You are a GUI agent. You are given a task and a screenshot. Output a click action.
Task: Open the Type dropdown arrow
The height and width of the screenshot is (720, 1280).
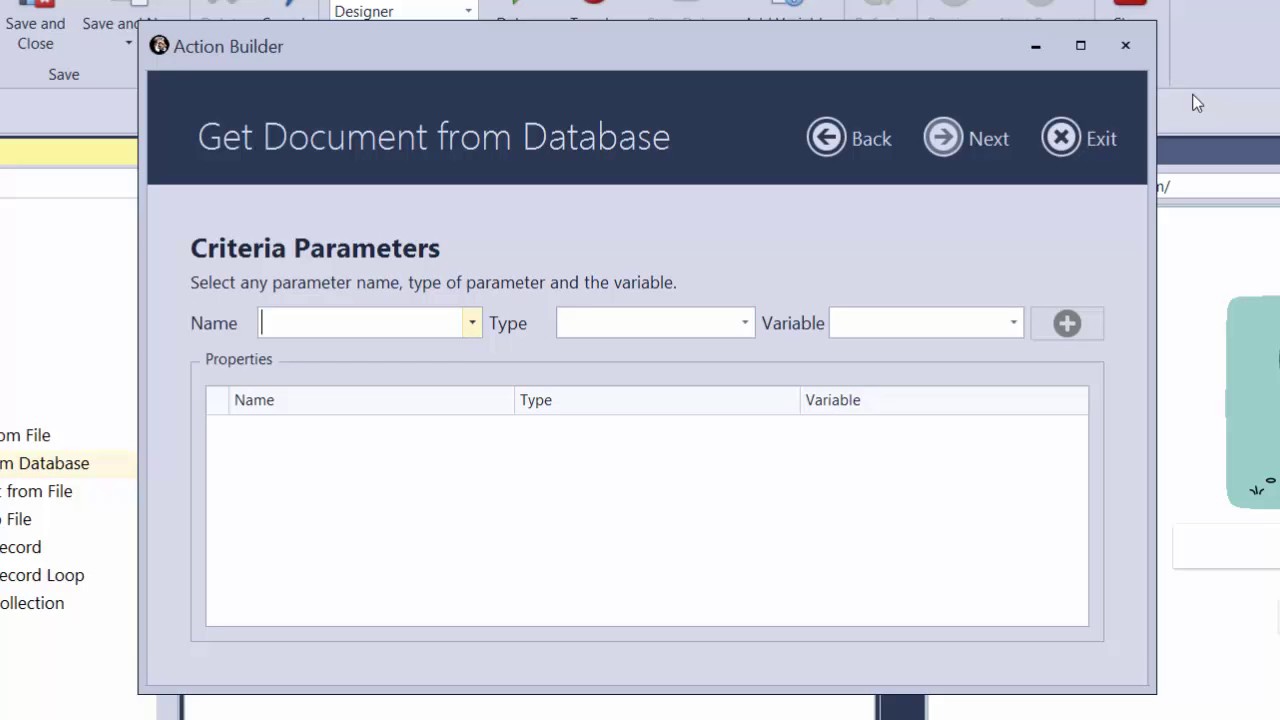[x=744, y=323]
